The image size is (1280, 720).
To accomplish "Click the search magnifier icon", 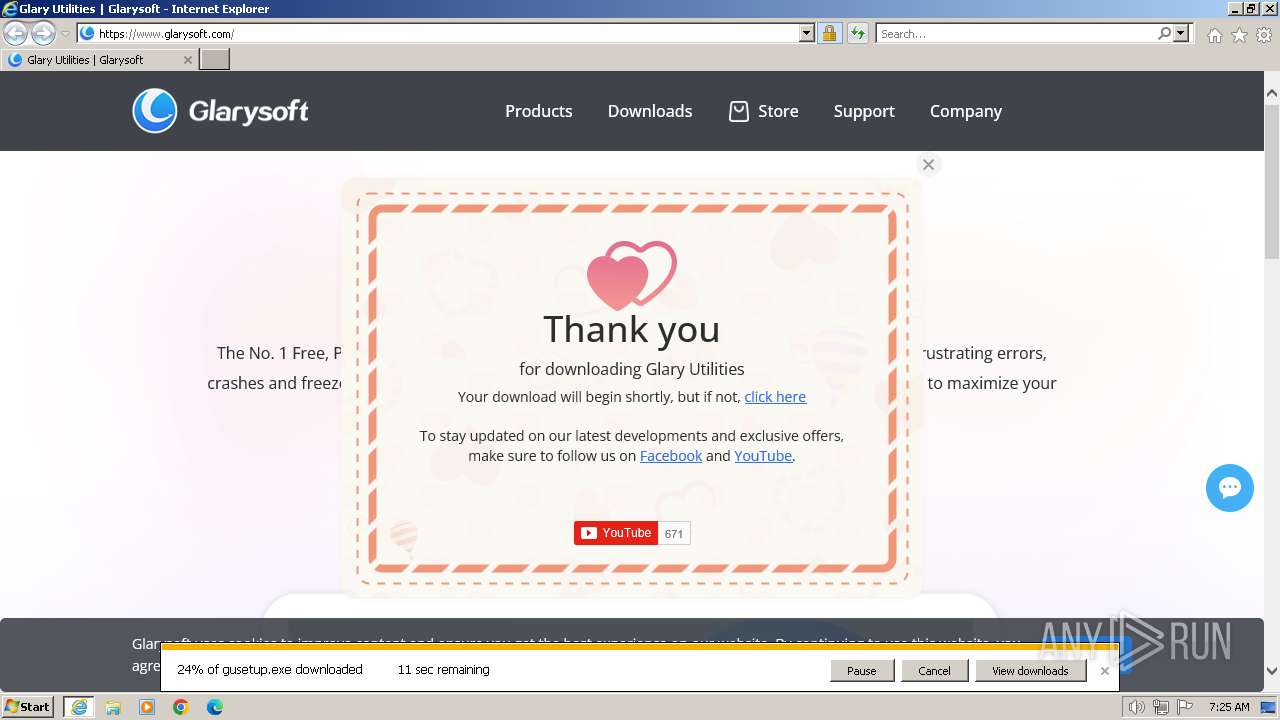I will click(x=1164, y=33).
